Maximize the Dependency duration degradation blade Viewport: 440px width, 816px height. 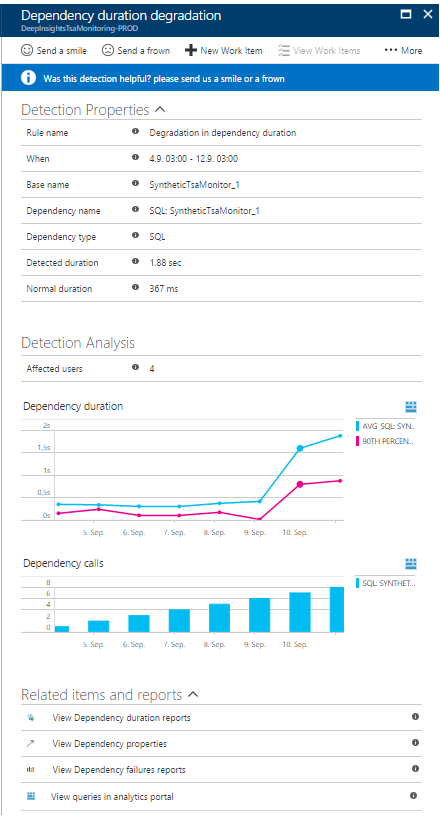tap(406, 15)
